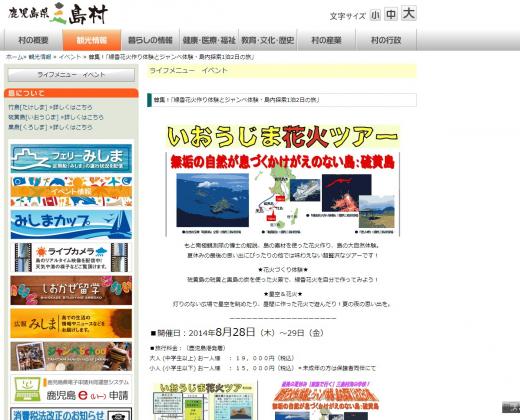Open the ジャンベSchool banner
This screenshot has width=520, height=420.
click(71, 356)
